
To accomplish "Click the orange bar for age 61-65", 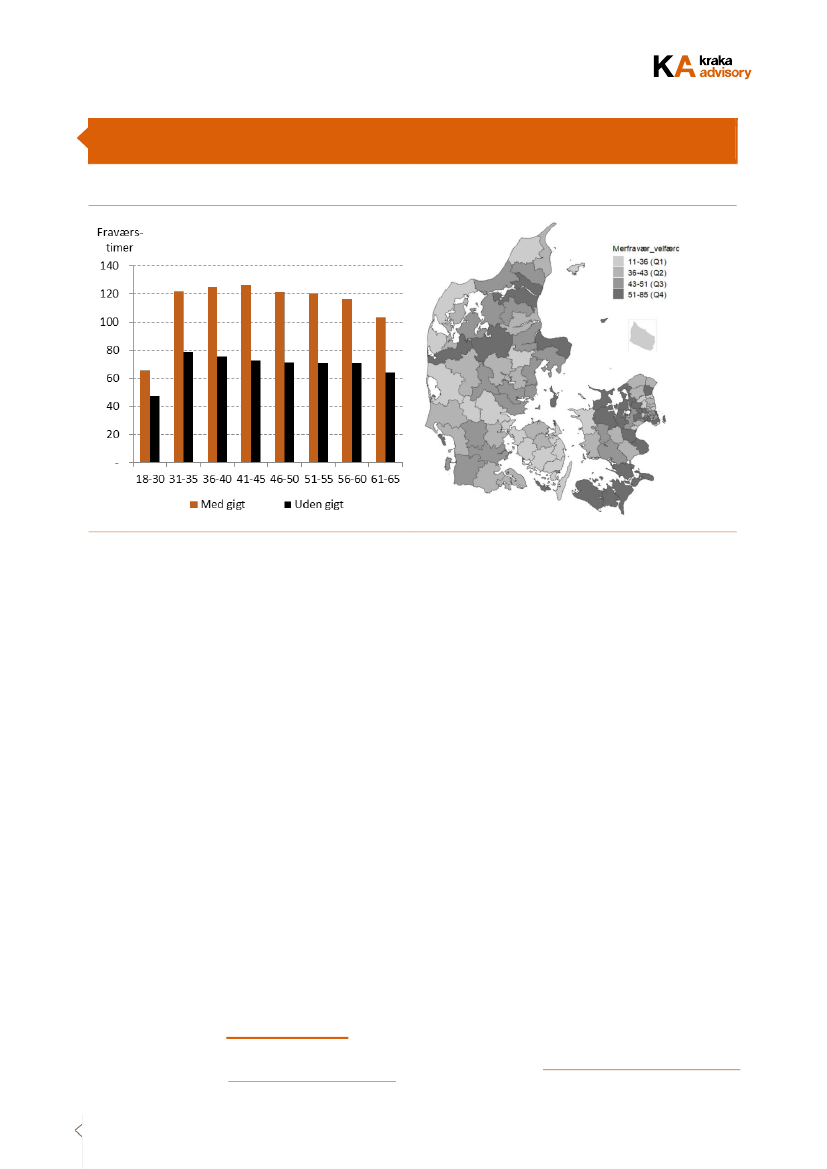I will (x=380, y=390).
